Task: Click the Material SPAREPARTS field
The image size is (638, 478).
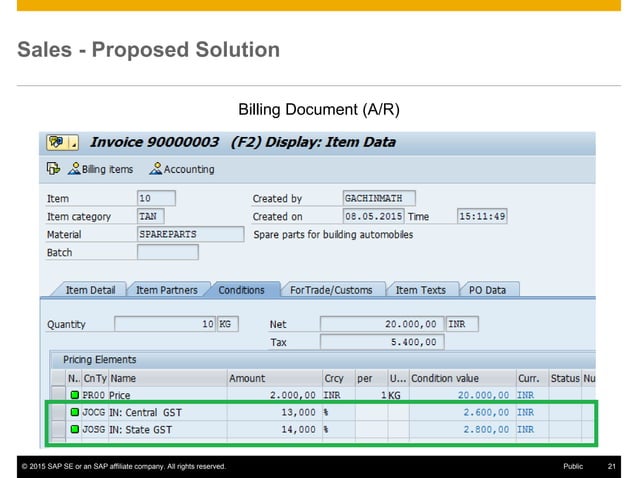Action: pos(190,234)
